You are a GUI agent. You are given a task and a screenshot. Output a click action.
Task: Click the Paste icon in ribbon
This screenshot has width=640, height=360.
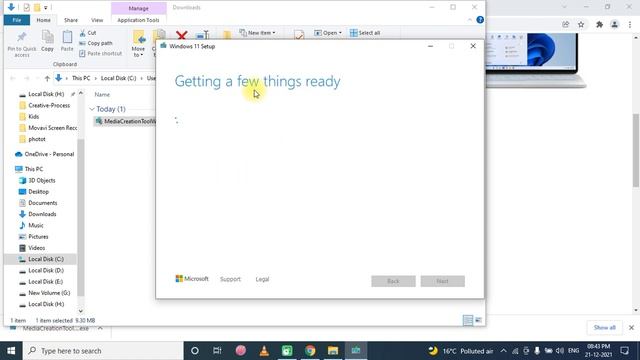pos(67,37)
